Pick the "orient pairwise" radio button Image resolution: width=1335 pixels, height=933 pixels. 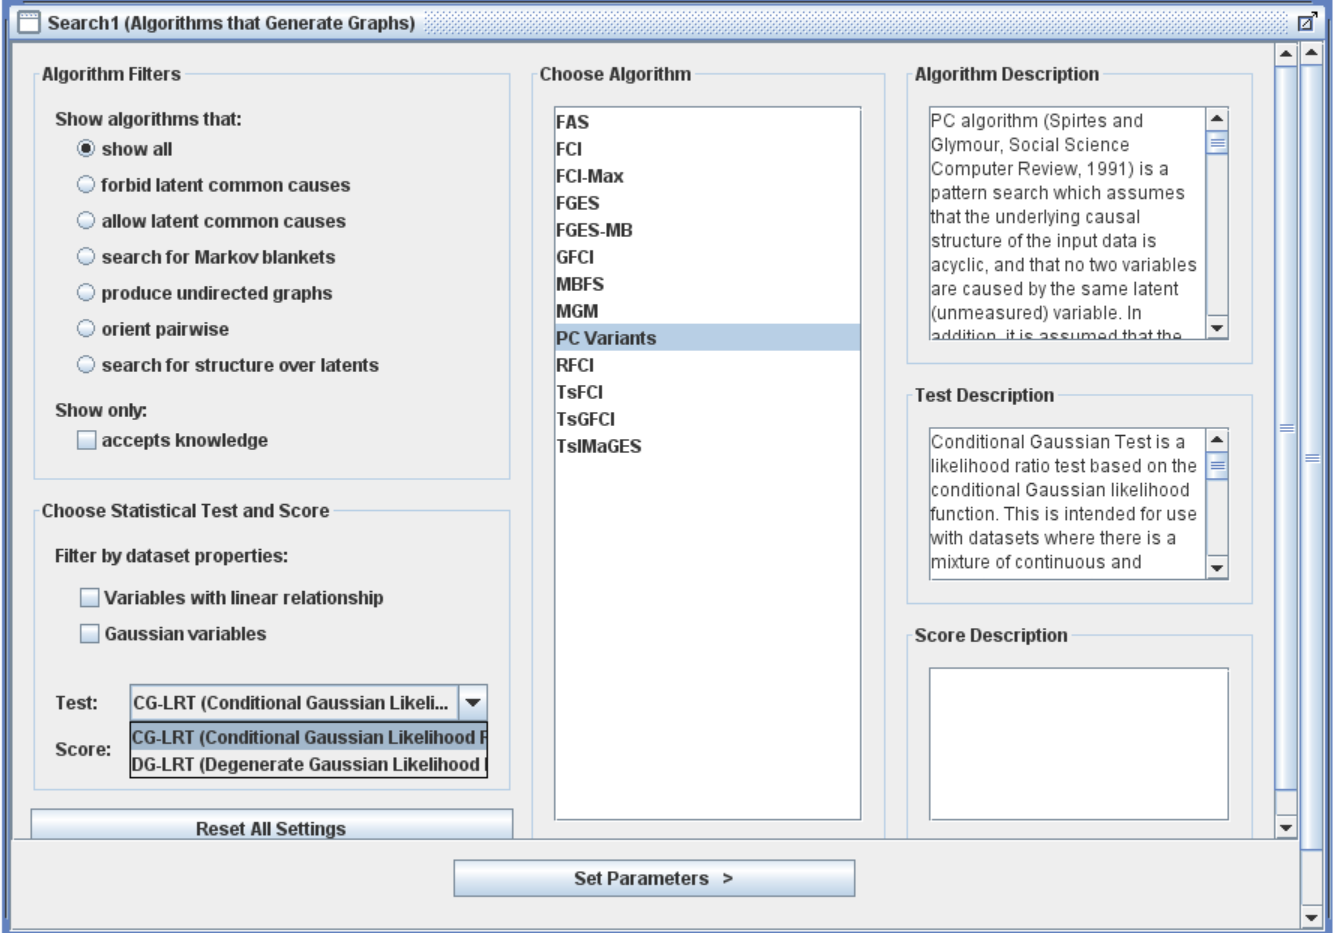[86, 329]
